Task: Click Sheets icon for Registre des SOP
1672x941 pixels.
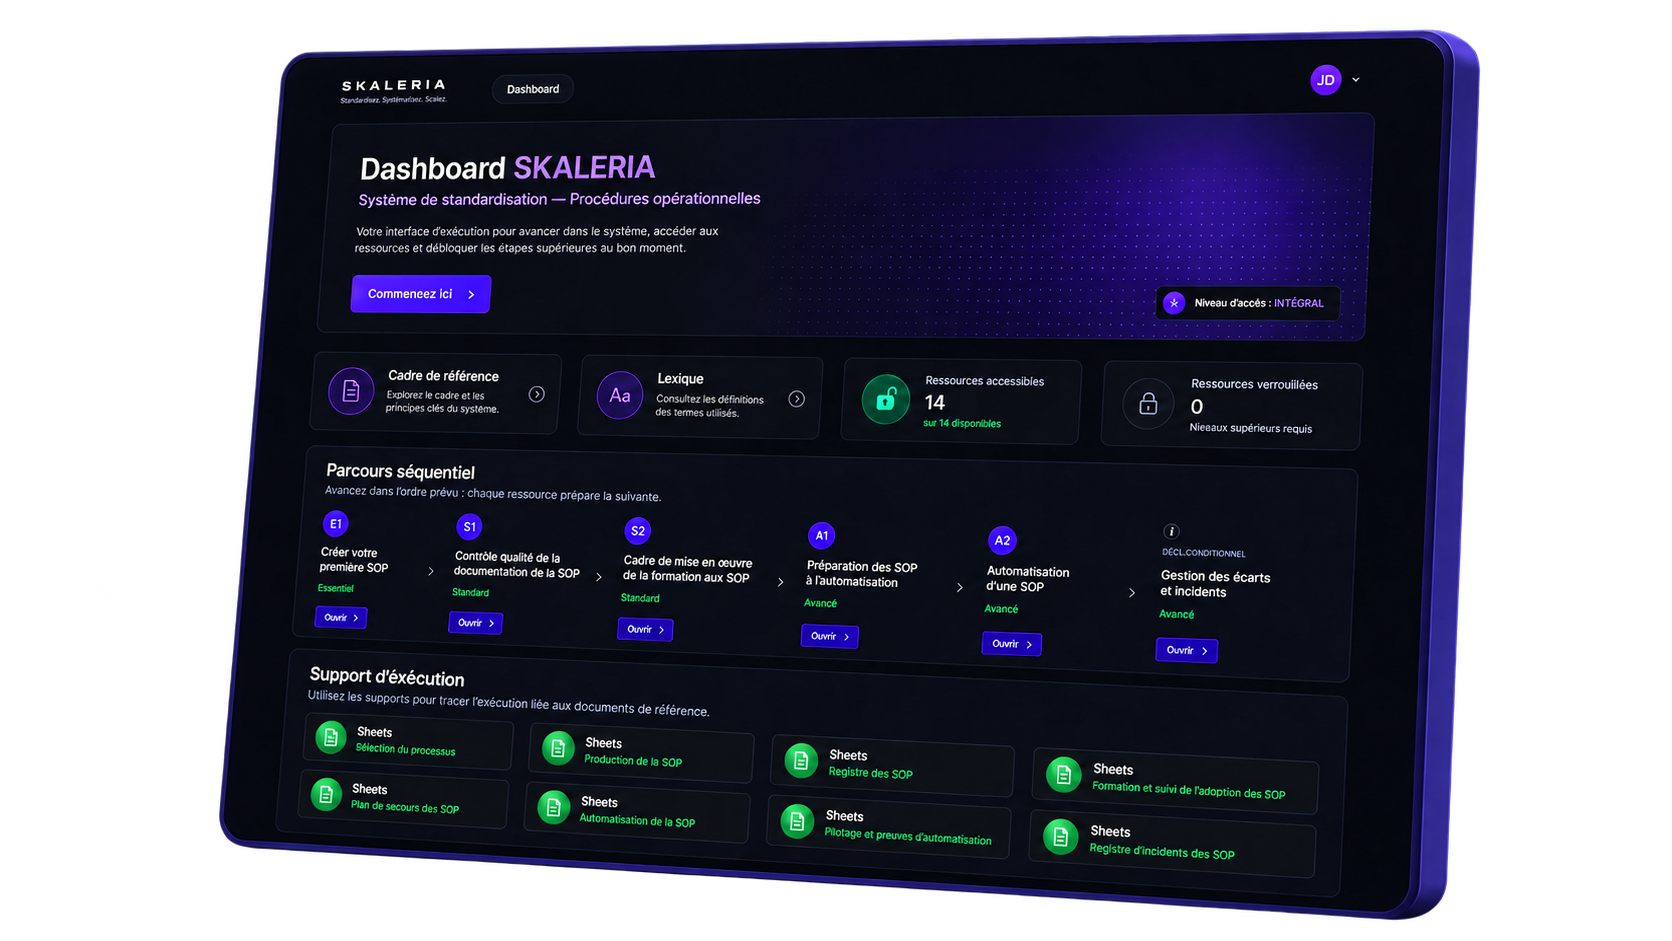Action: (x=801, y=761)
